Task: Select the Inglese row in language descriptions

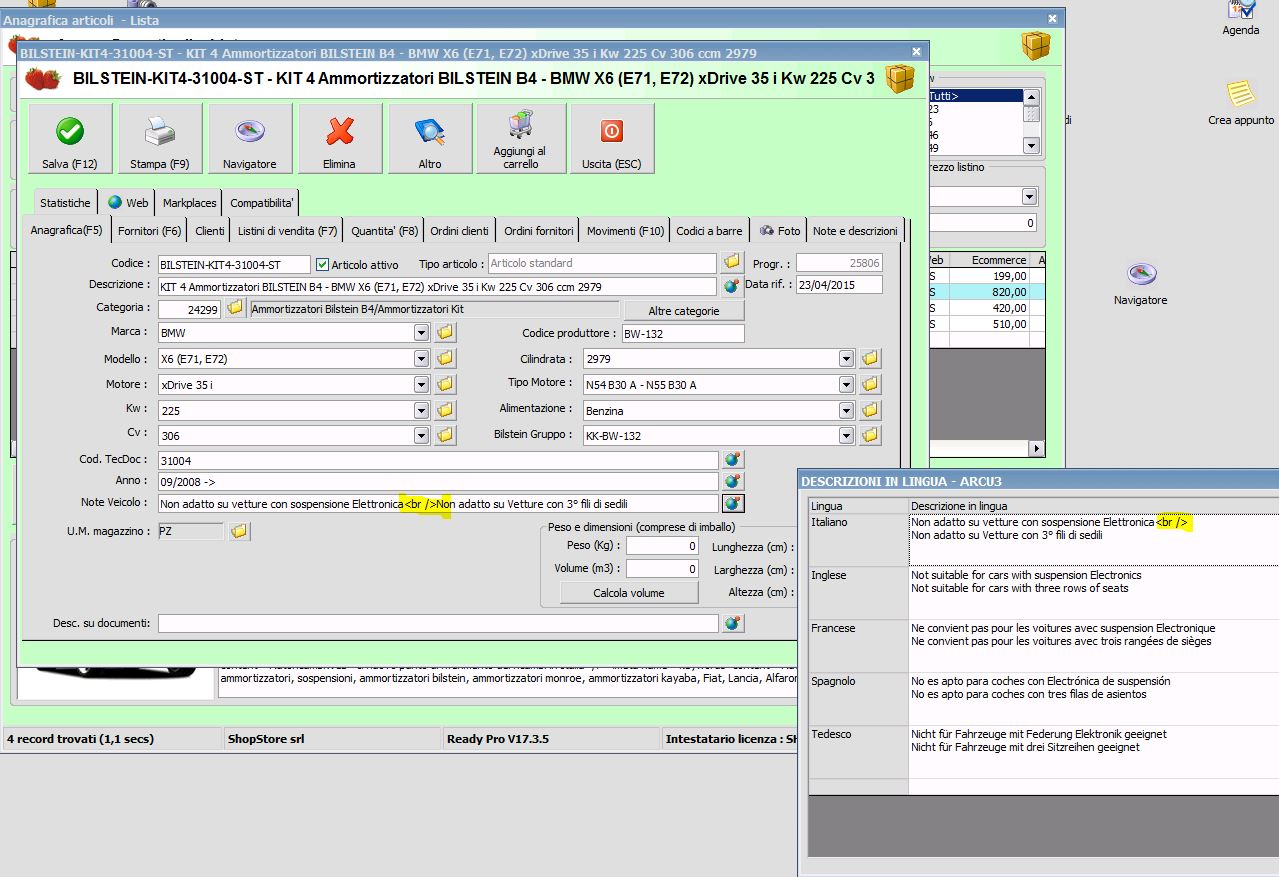Action: [x=1043, y=592]
